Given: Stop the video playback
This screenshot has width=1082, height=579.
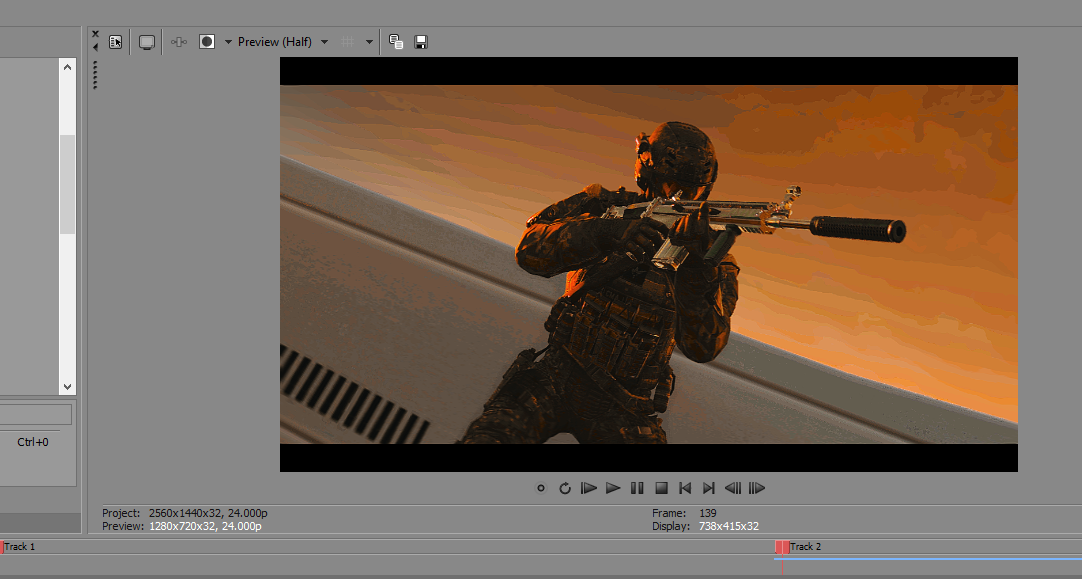Looking at the screenshot, I should coord(661,488).
